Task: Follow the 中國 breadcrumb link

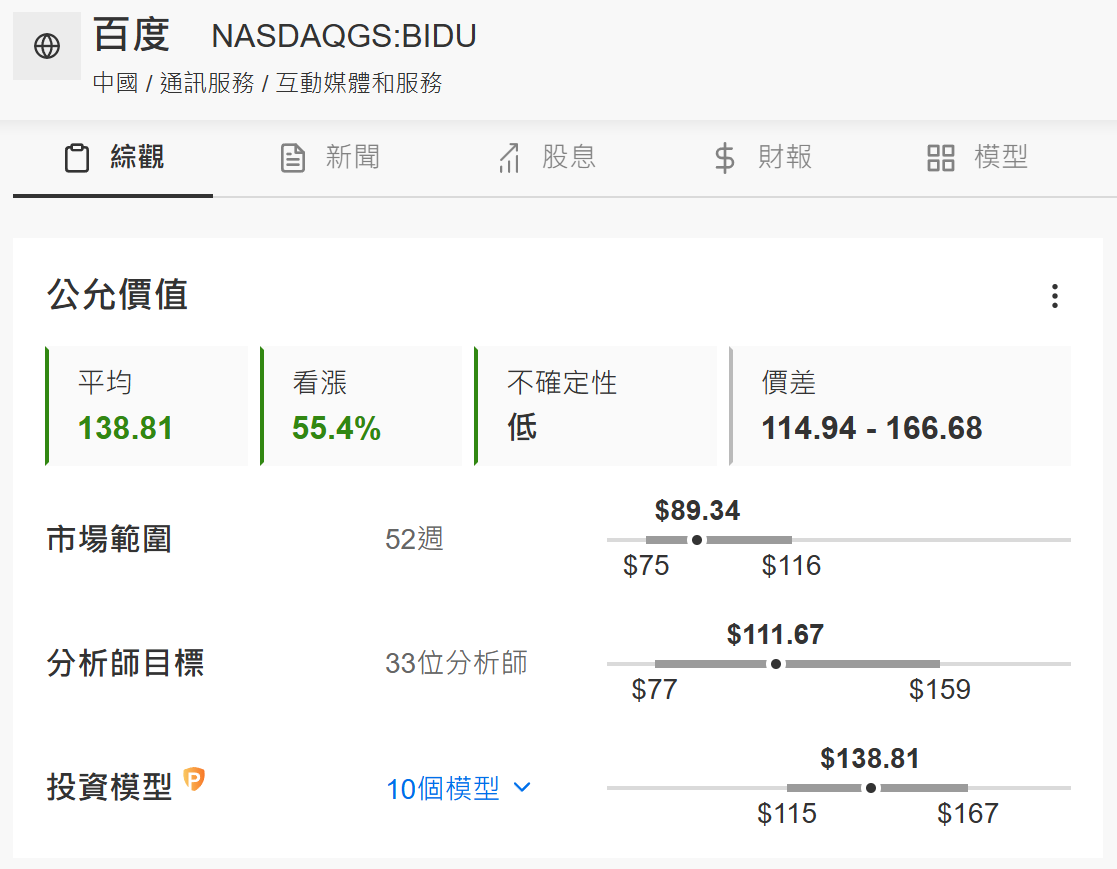Action: tap(115, 83)
